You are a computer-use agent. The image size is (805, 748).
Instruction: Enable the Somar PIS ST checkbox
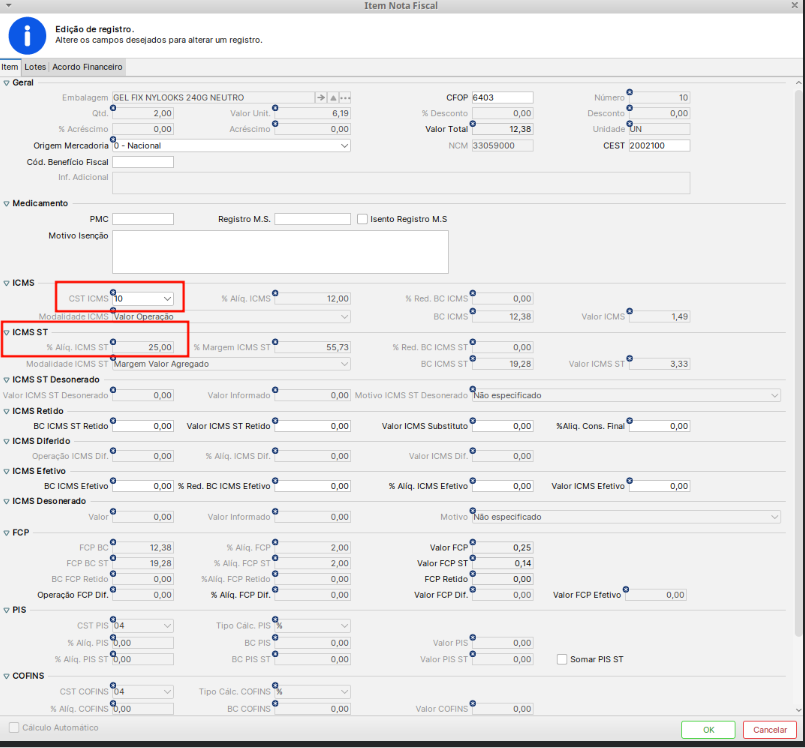pos(562,659)
